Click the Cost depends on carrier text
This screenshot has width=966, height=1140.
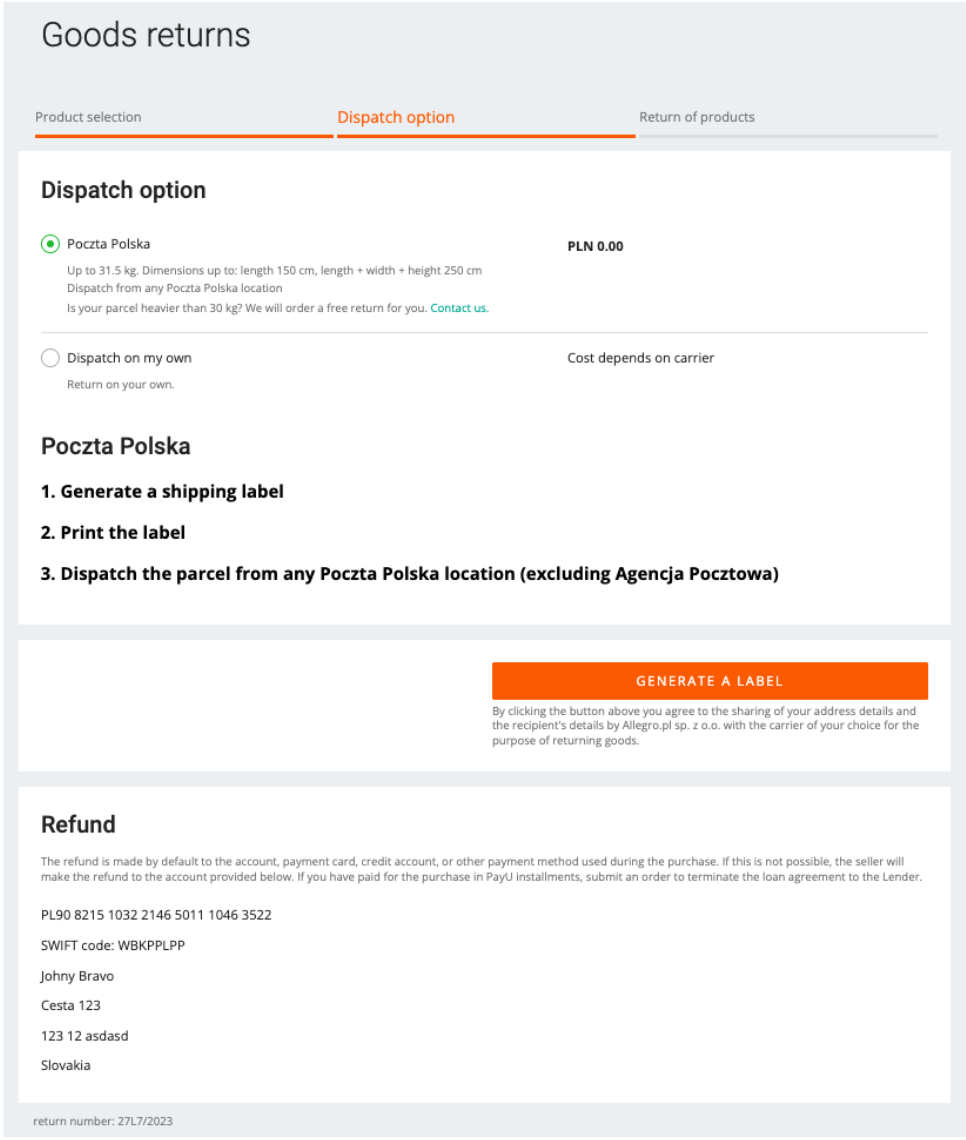pyautogui.click(x=641, y=358)
